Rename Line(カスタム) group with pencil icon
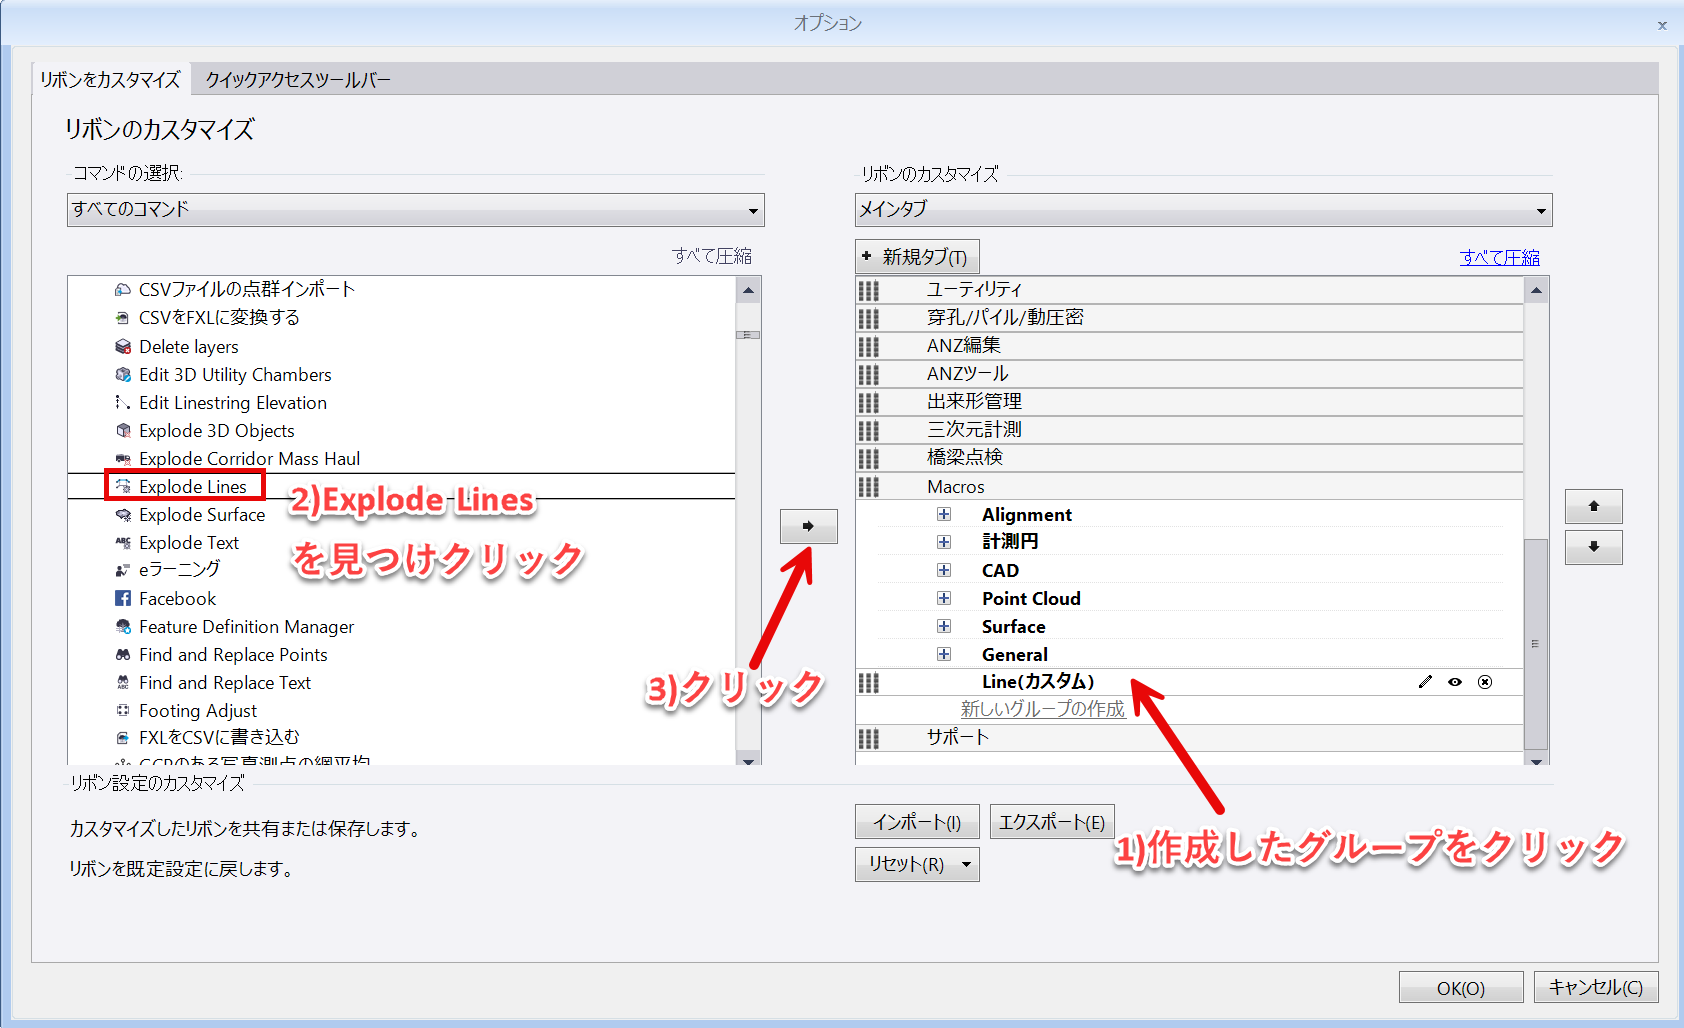The image size is (1684, 1028). 1425,682
